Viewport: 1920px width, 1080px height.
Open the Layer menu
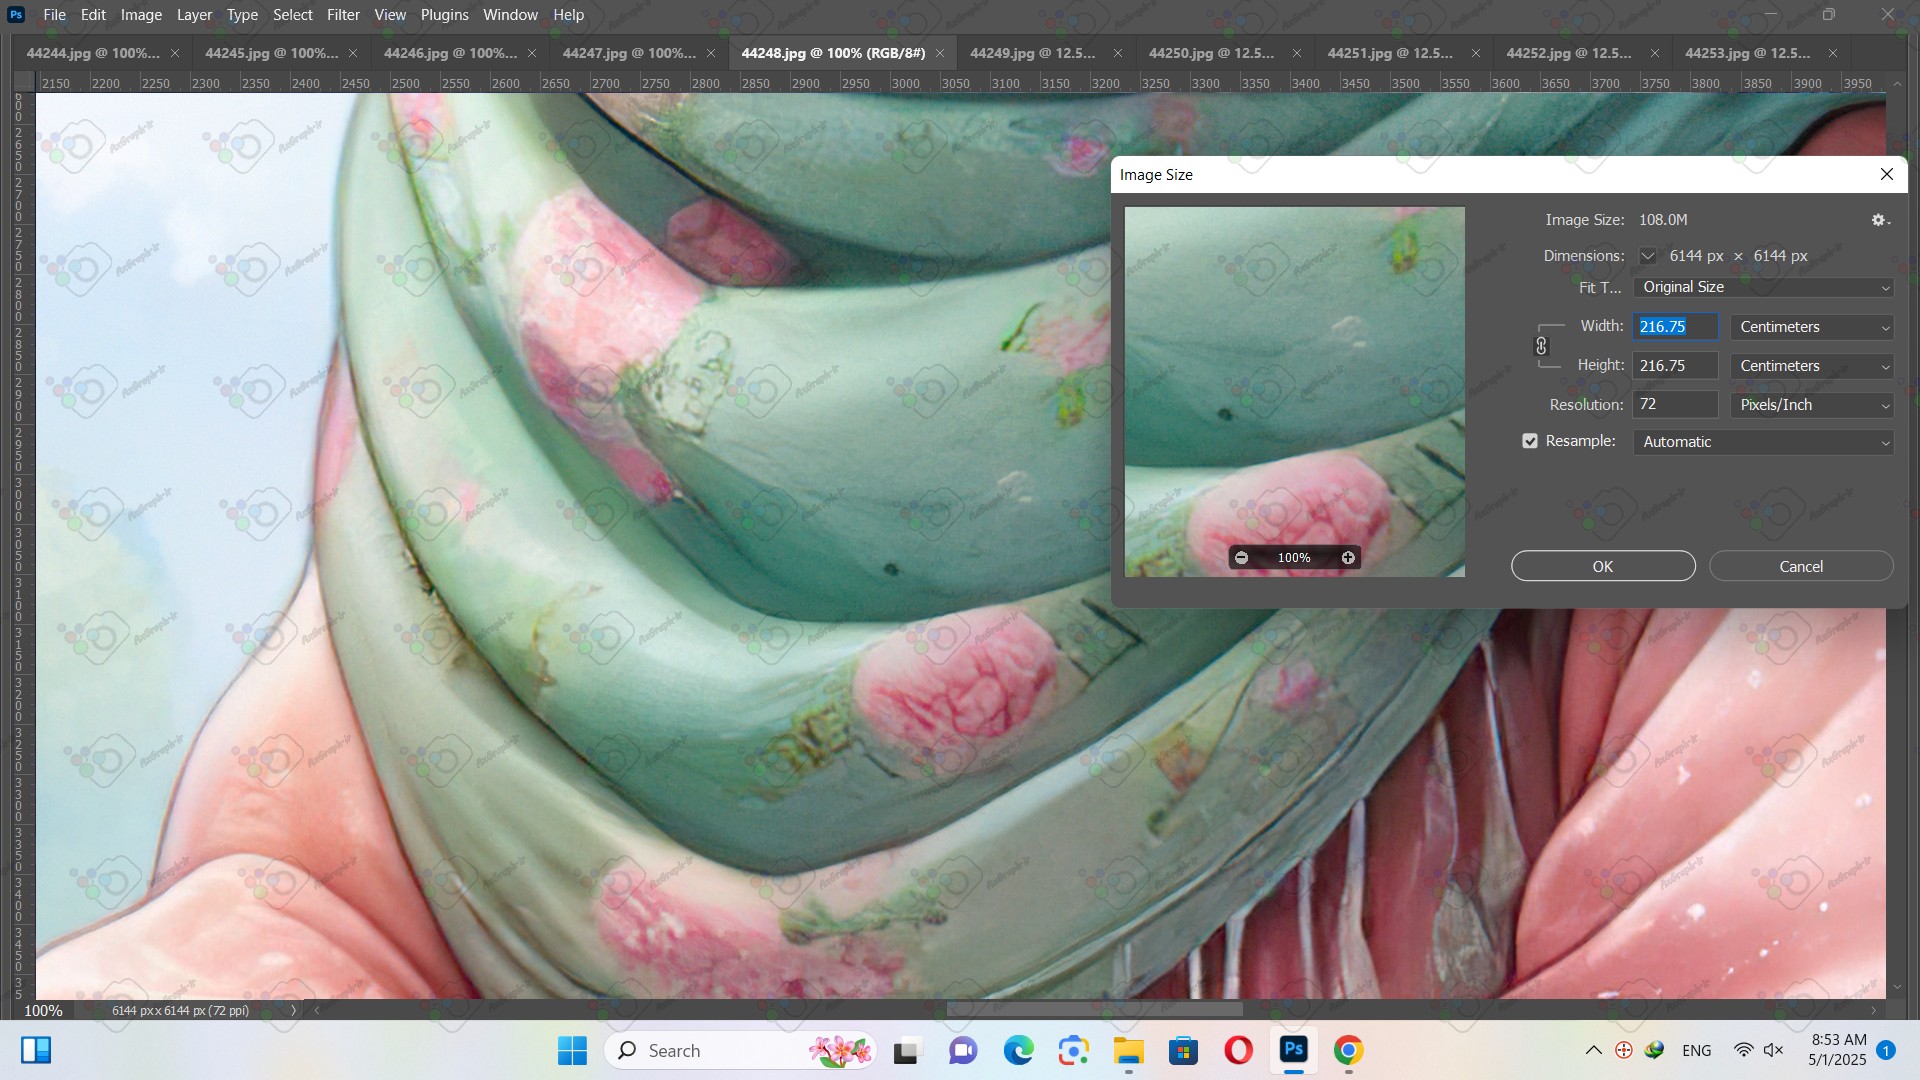[194, 15]
